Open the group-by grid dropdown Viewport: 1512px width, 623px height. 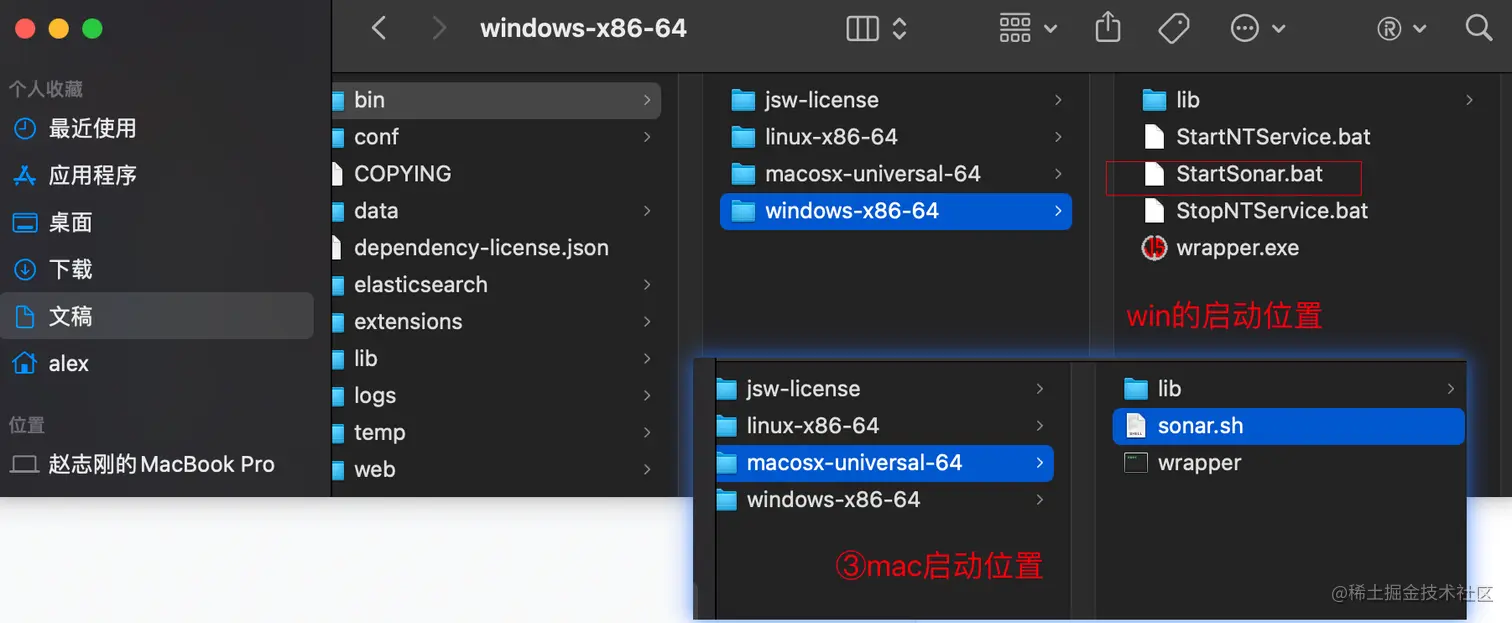(x=1028, y=28)
